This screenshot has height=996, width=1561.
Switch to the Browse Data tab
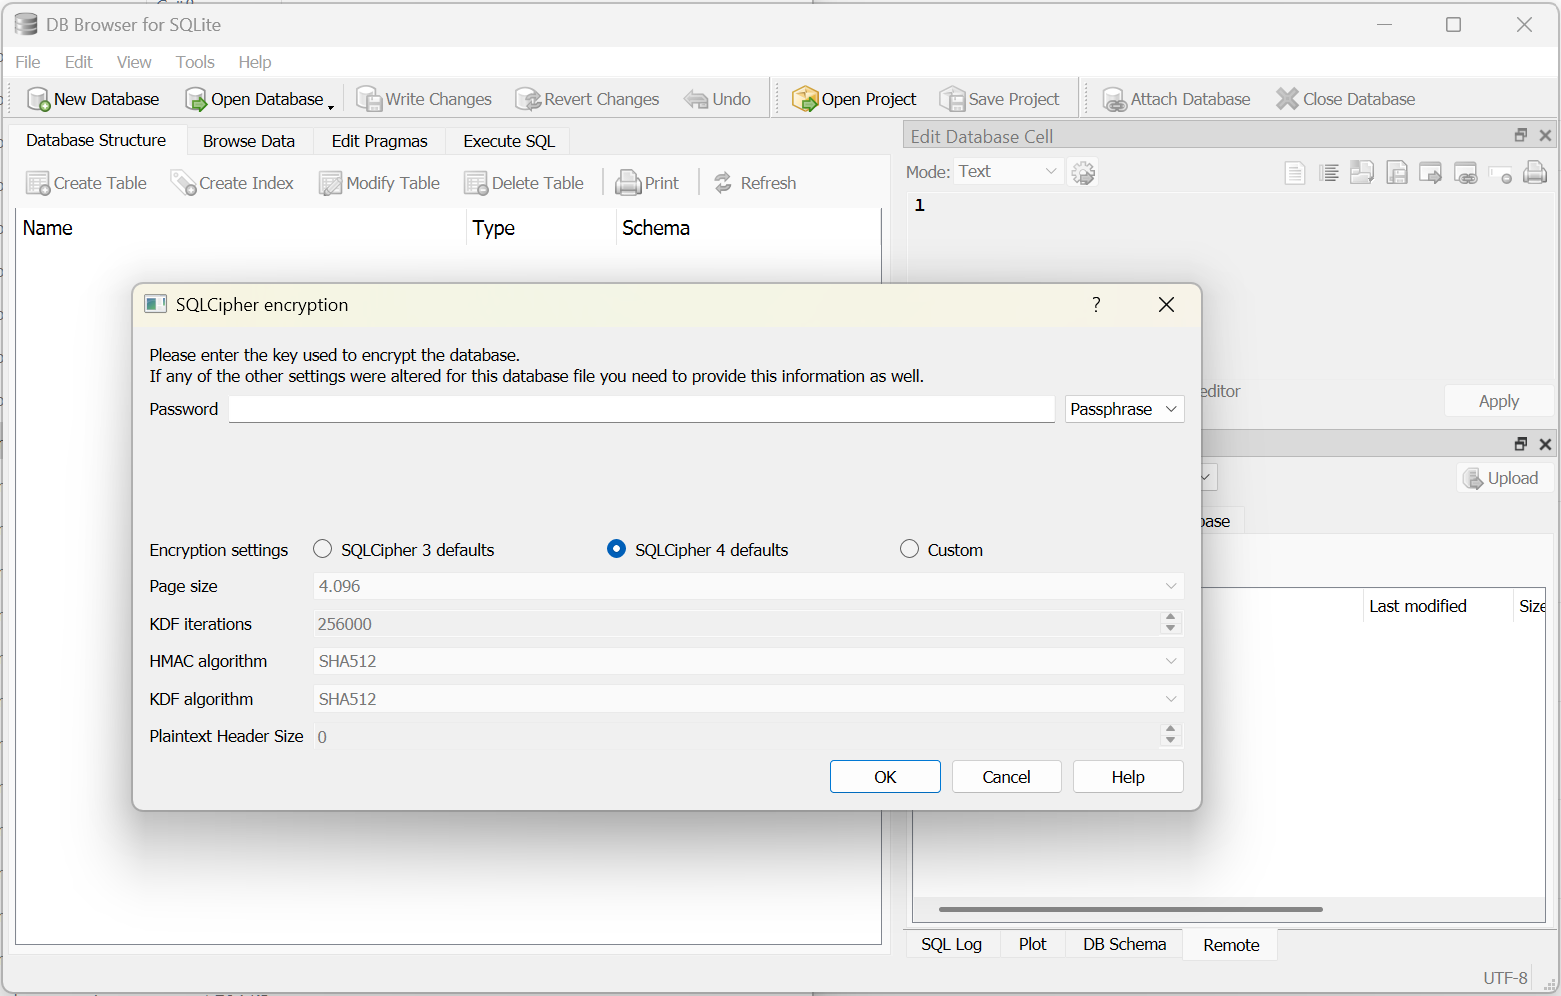(x=249, y=141)
